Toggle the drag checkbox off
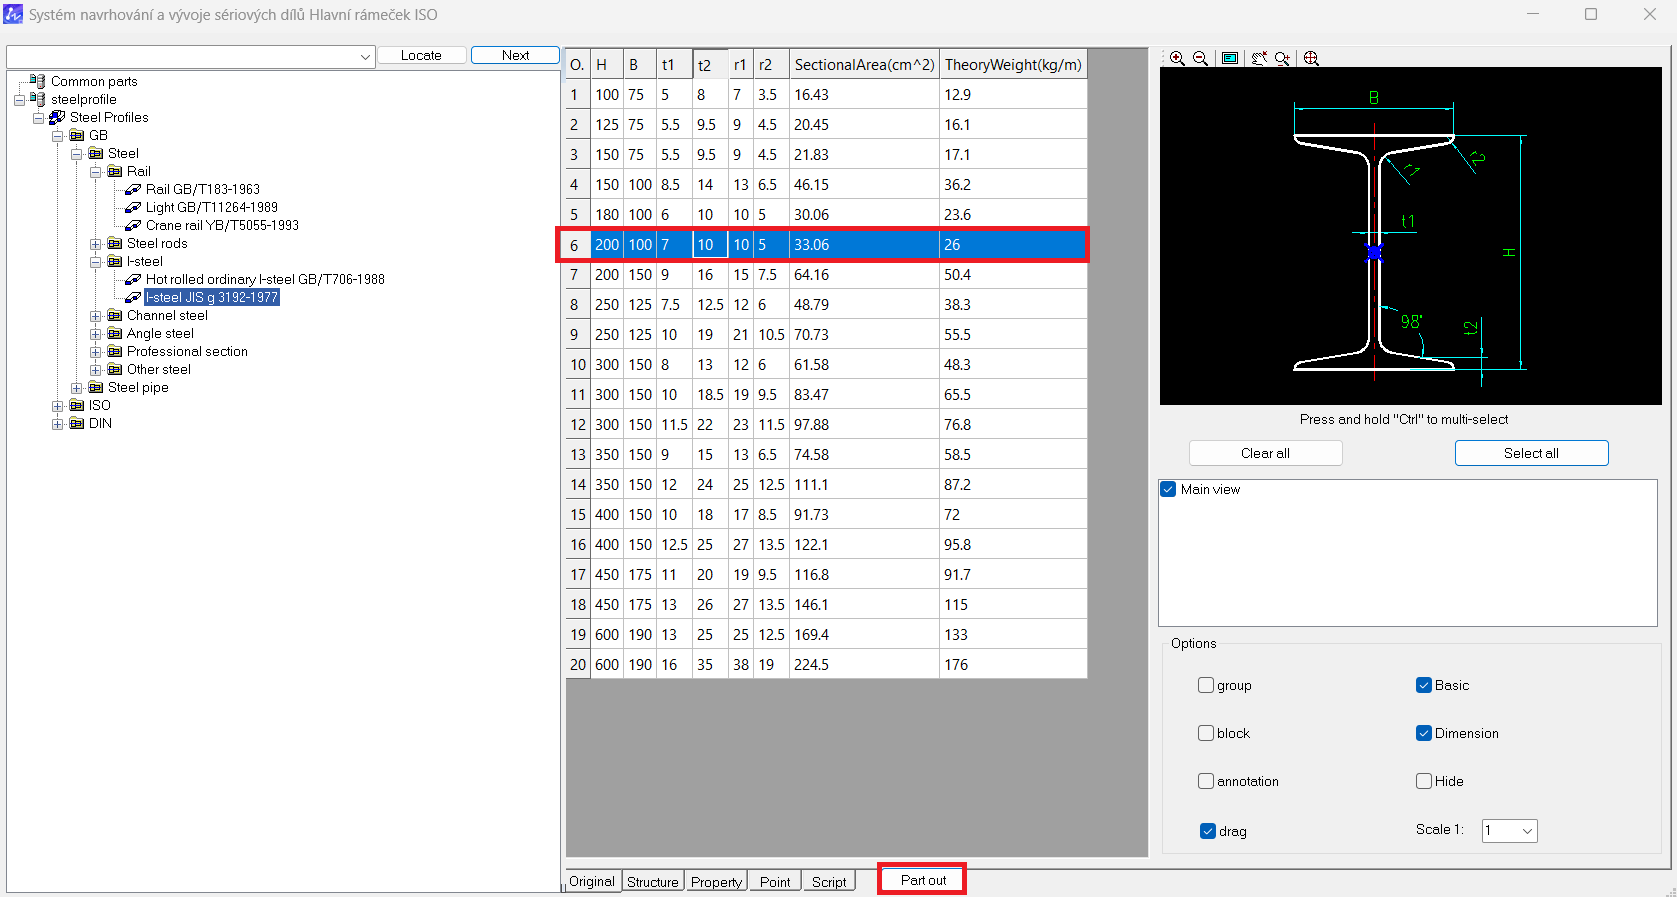This screenshot has width=1677, height=897. pos(1208,831)
